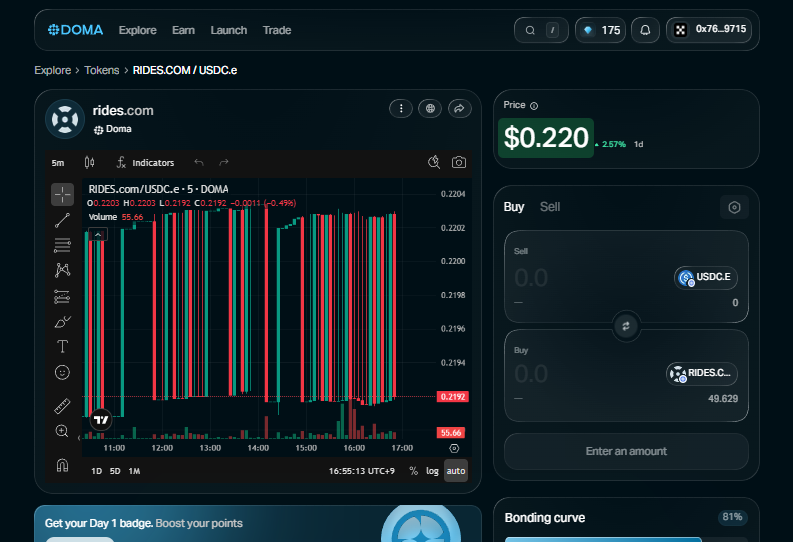
Task: Click the chart redo arrow
Action: pos(224,162)
